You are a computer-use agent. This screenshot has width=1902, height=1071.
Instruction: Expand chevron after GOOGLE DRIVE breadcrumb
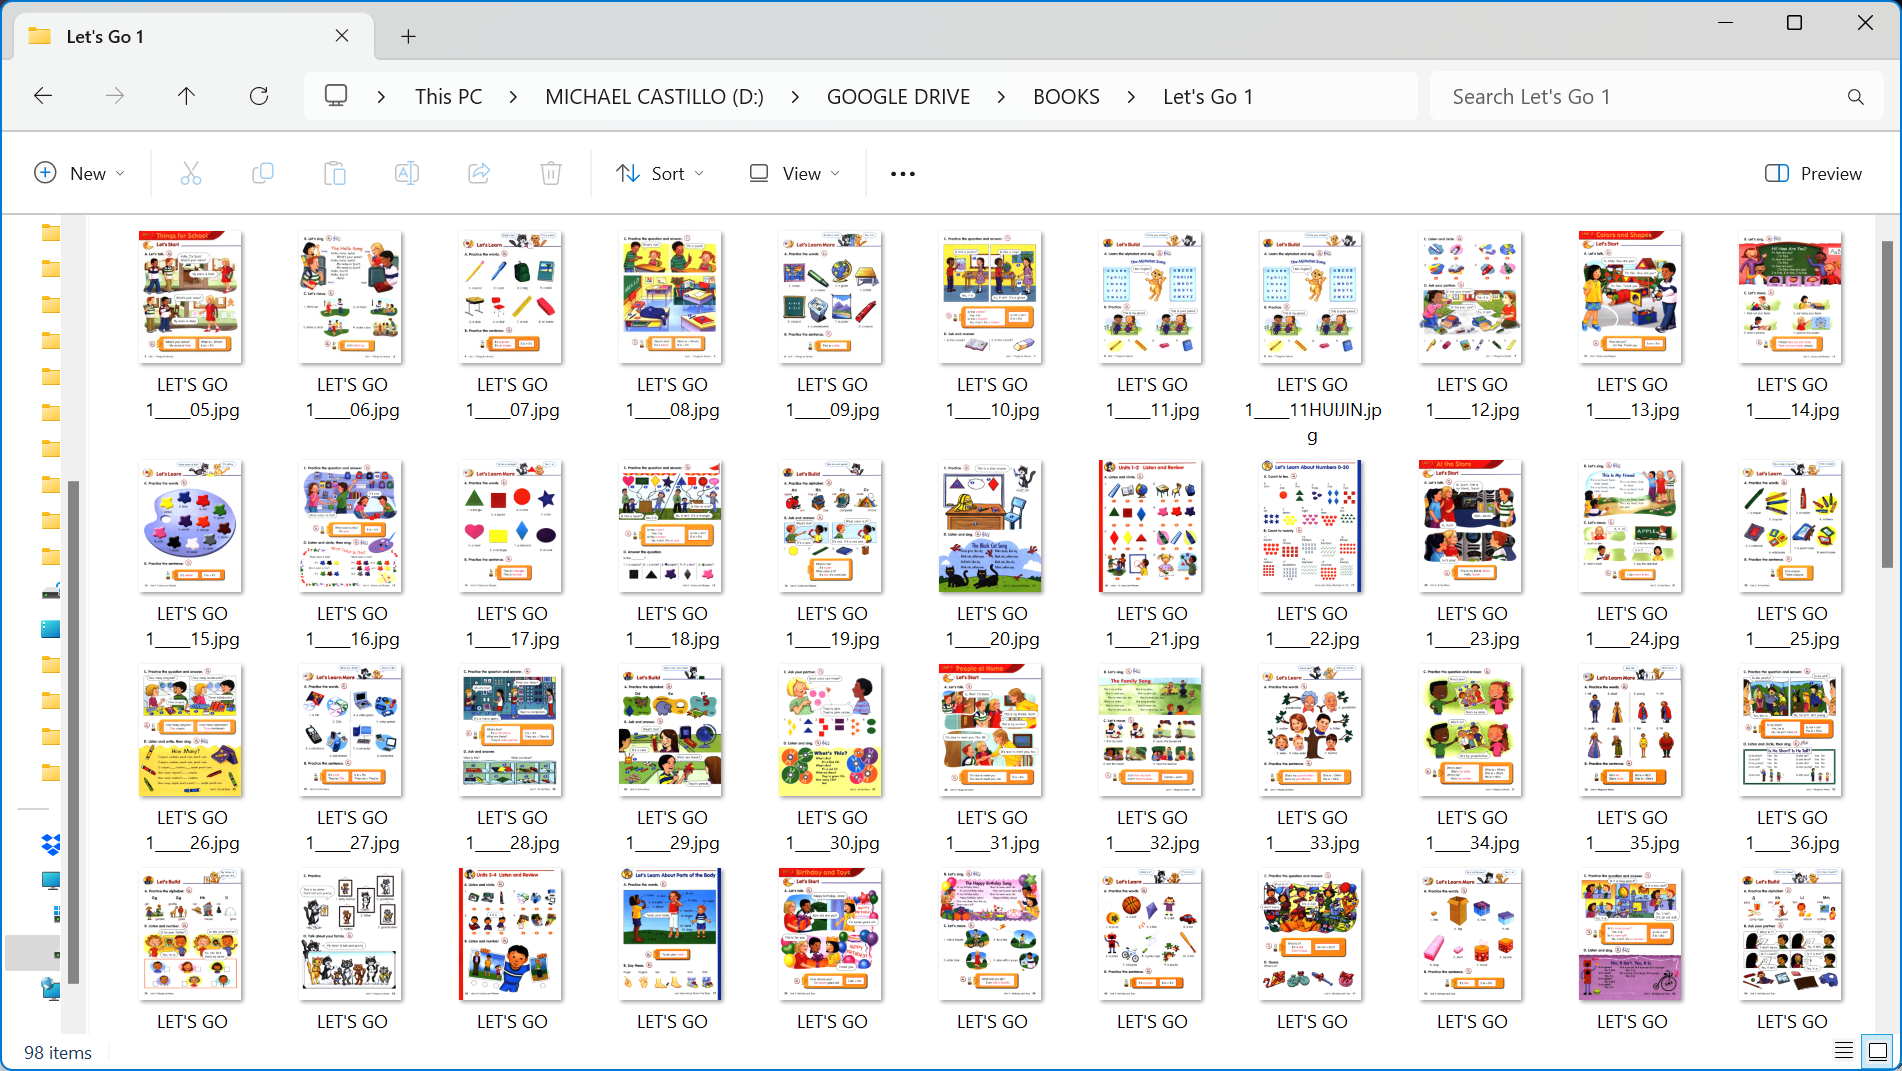pos(1001,97)
